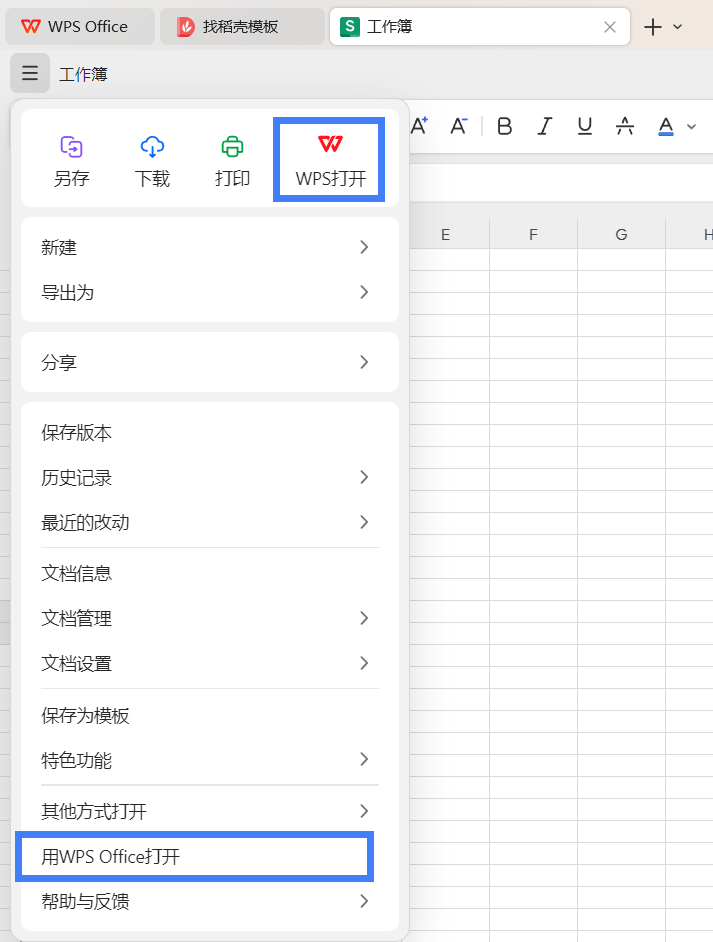
Task: Choose 用WPS Office打开 menu item
Action: coord(194,857)
